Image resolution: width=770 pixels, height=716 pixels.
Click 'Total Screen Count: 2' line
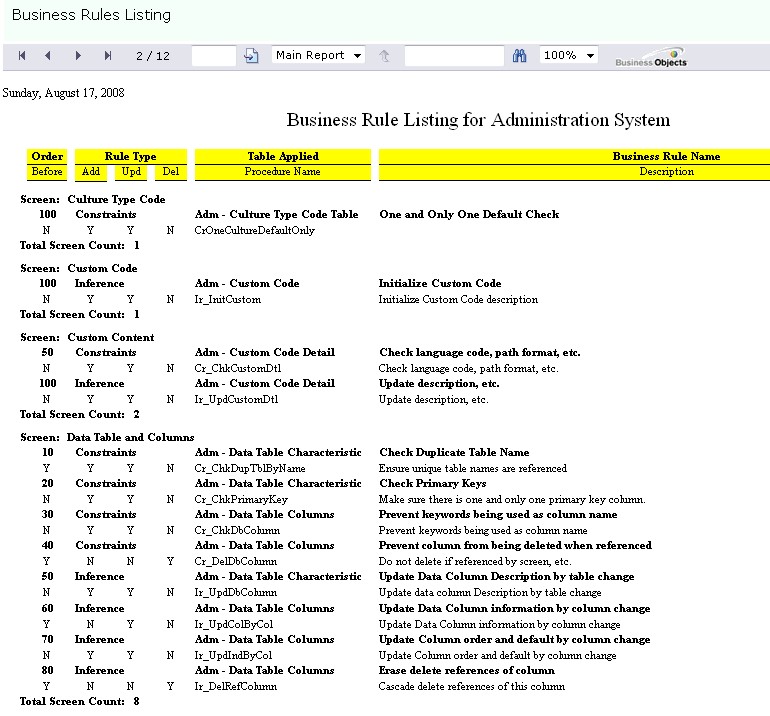(x=80, y=414)
